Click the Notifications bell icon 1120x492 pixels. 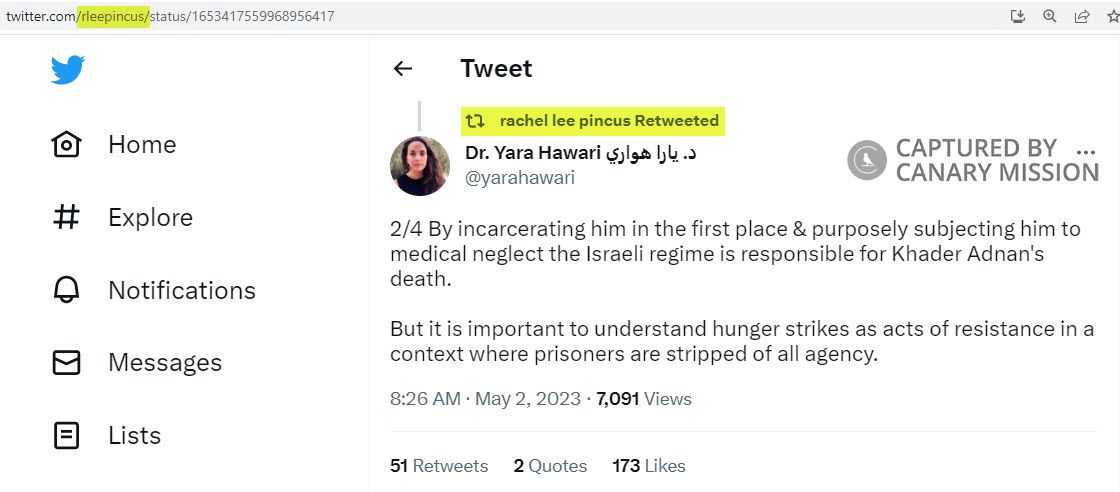[66, 290]
